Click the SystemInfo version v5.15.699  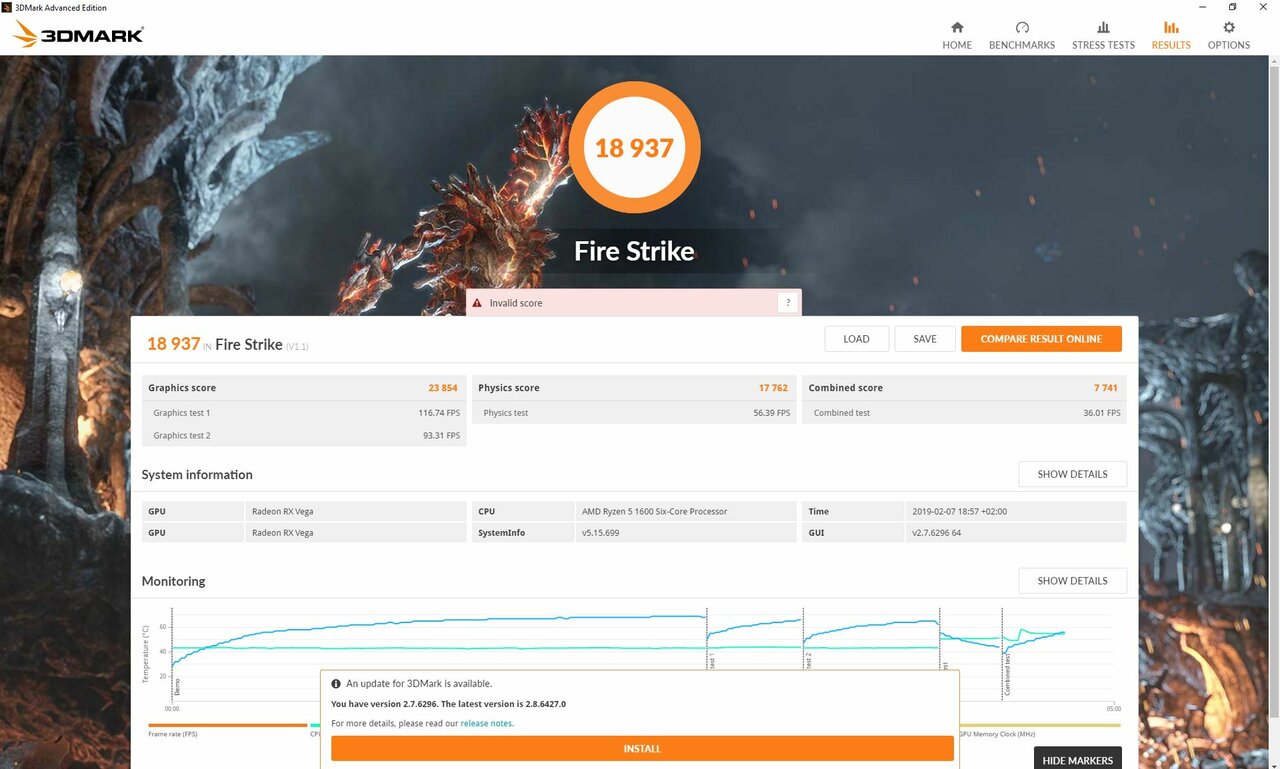click(600, 533)
